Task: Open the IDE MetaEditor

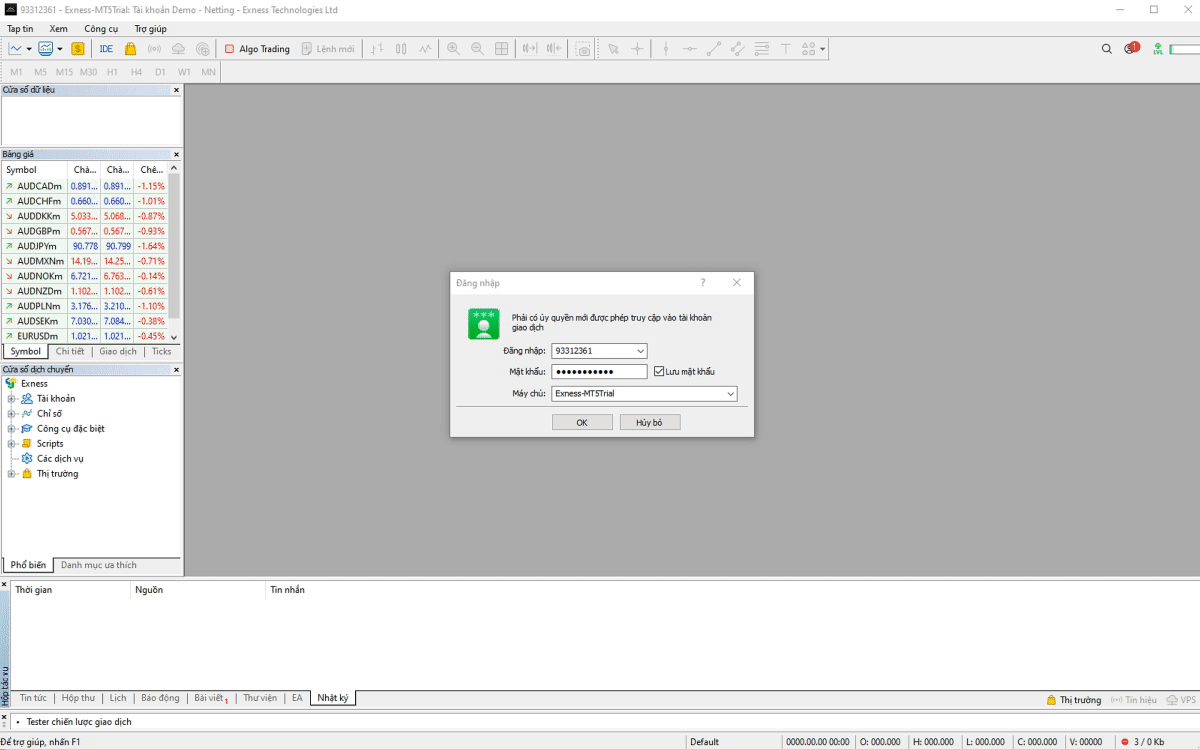Action: [106, 48]
